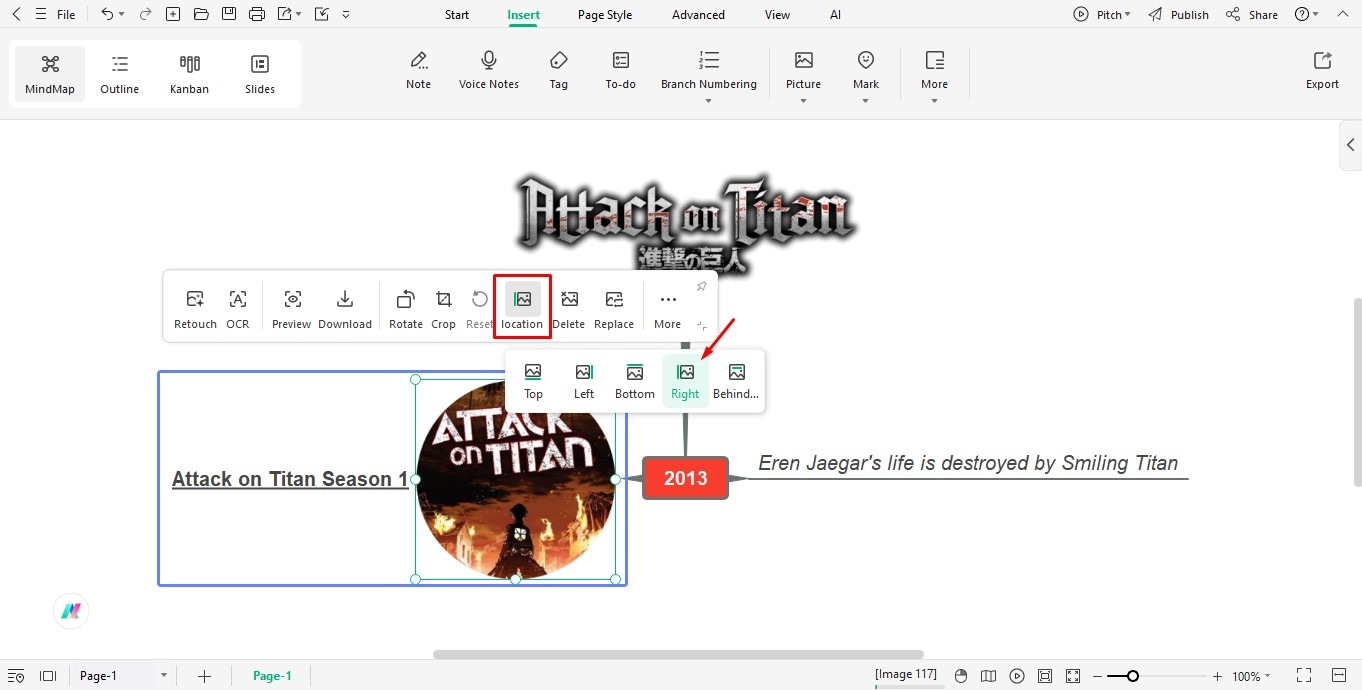This screenshot has height=690, width=1362.
Task: Download the selected image
Action: click(345, 309)
